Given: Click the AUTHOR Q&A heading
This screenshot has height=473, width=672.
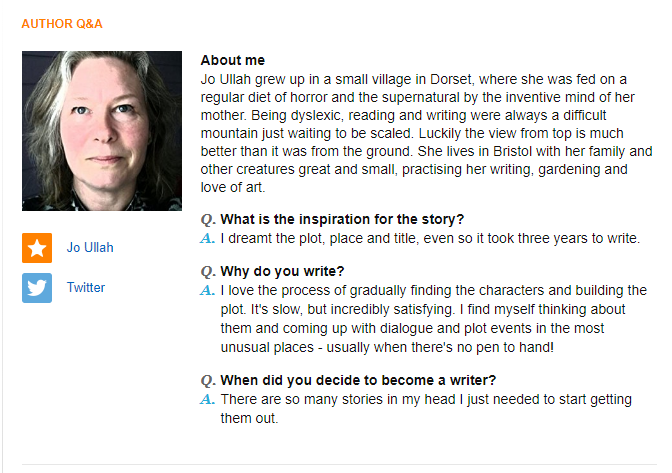Looking at the screenshot, I should tap(62, 22).
